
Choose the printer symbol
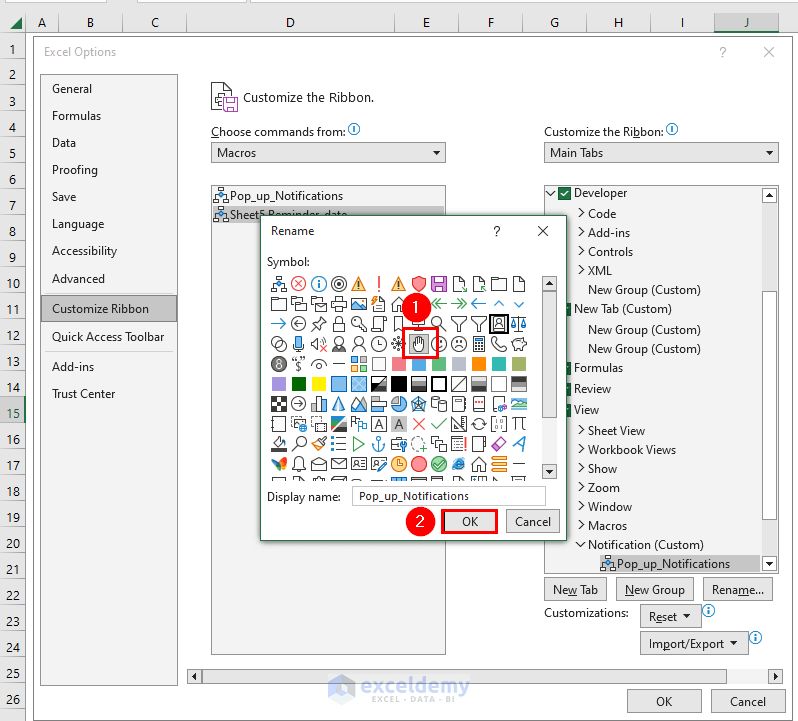[338, 304]
